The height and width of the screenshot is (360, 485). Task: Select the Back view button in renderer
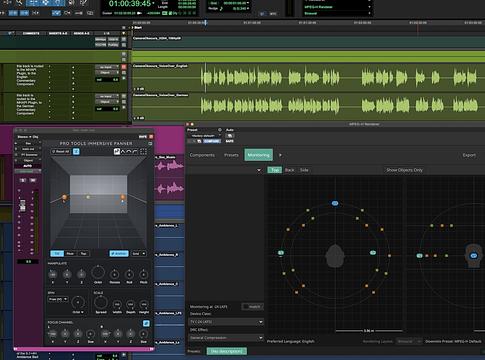(289, 170)
